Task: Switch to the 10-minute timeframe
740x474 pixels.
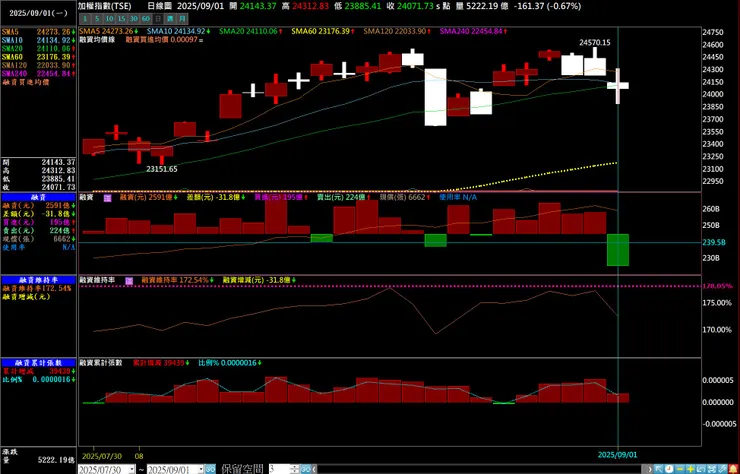Action: (x=109, y=19)
